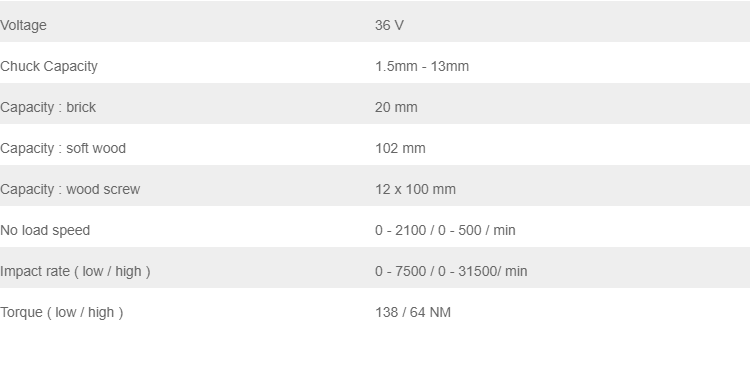This screenshot has height=371, width=750.
Task: Select the 12 x 100 mm value
Action: tap(415, 190)
